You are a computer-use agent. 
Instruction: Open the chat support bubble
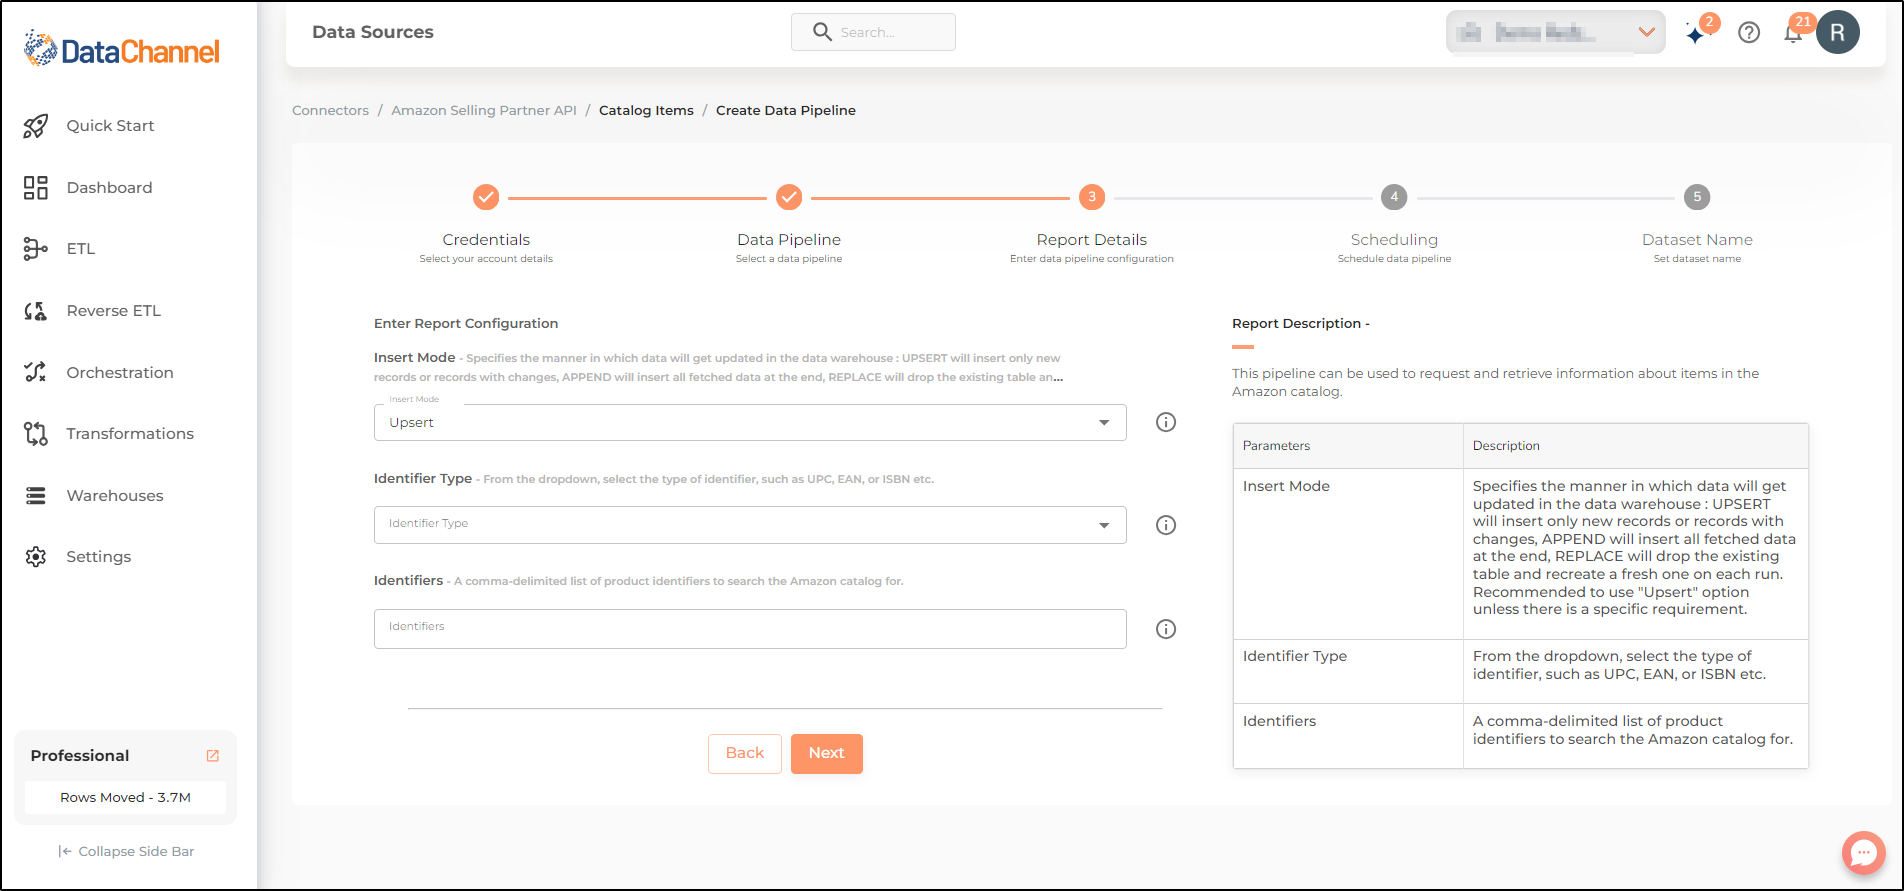(1864, 853)
